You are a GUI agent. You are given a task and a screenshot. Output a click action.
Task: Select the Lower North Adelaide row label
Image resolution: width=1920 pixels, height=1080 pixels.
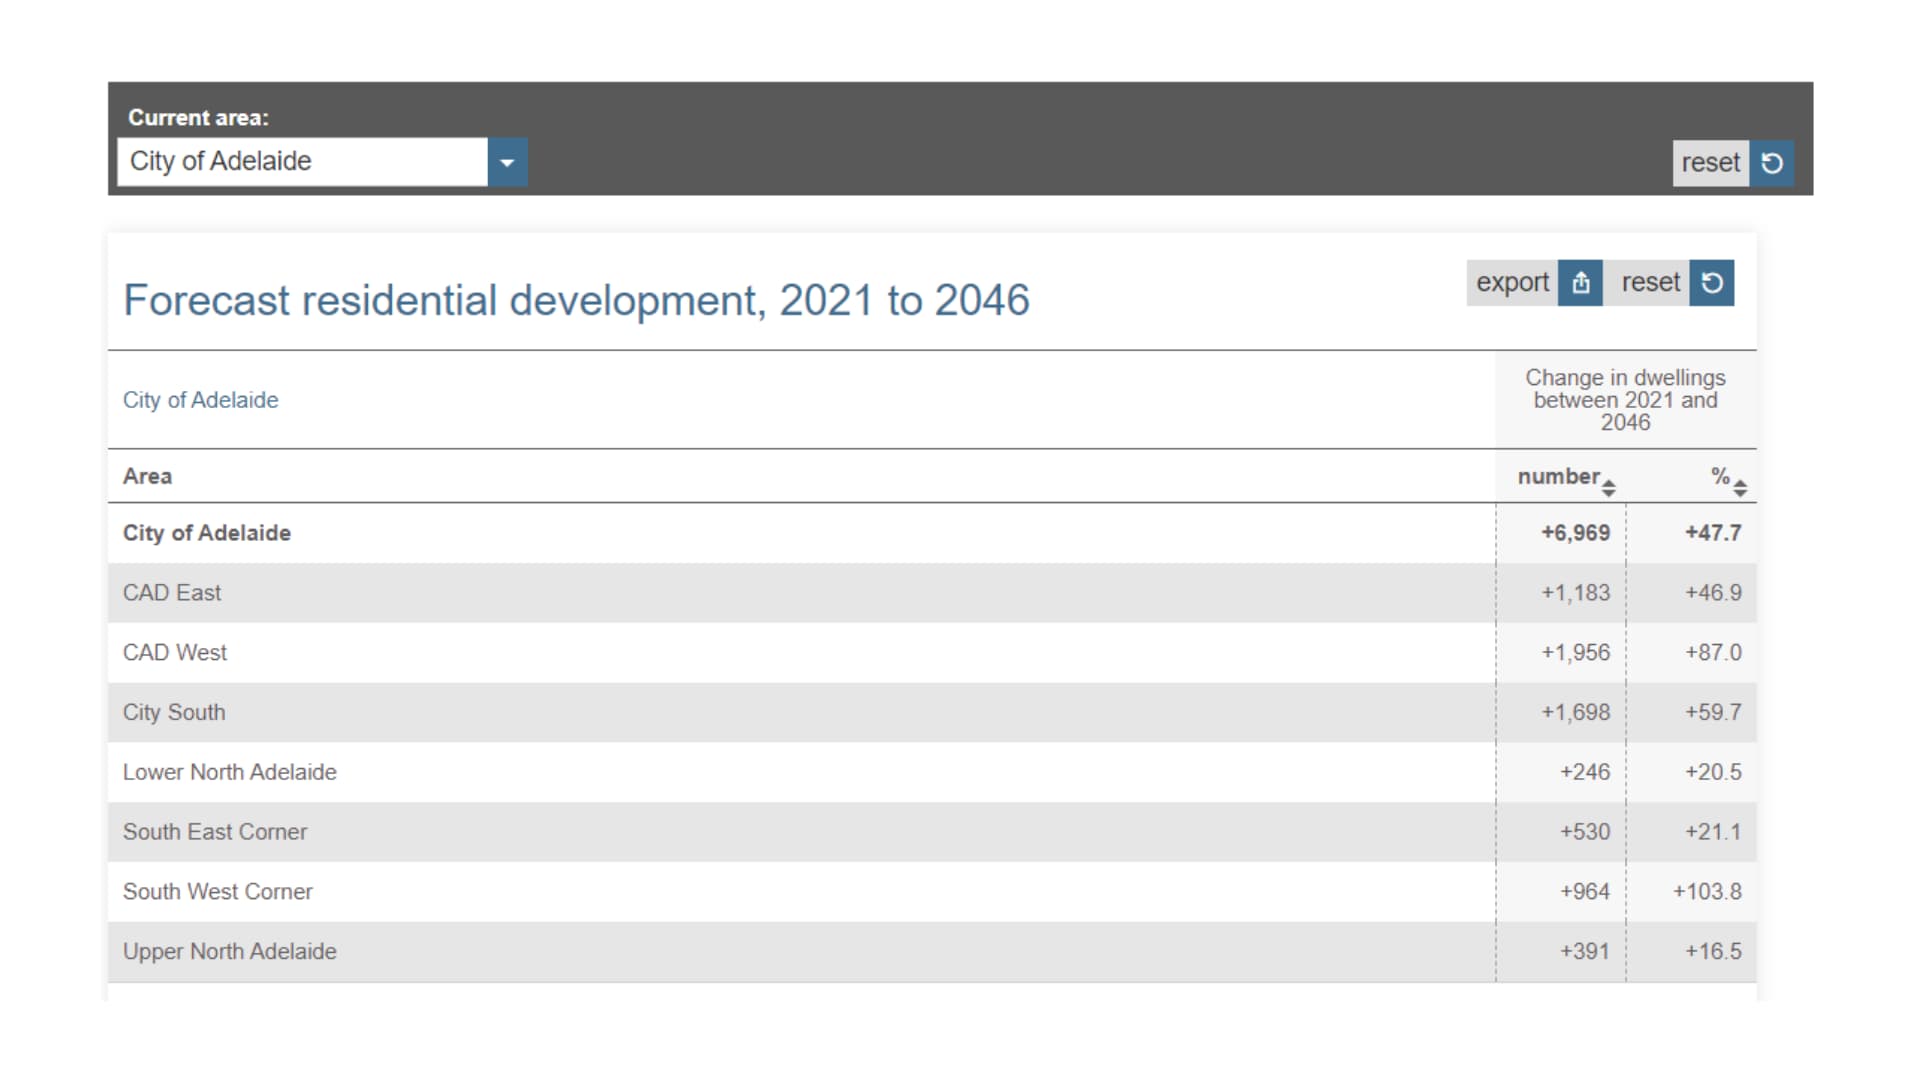pos(230,772)
